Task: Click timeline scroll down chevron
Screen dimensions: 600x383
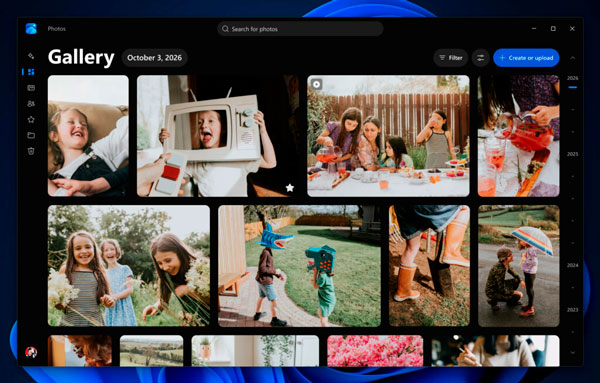Action: coord(572,352)
